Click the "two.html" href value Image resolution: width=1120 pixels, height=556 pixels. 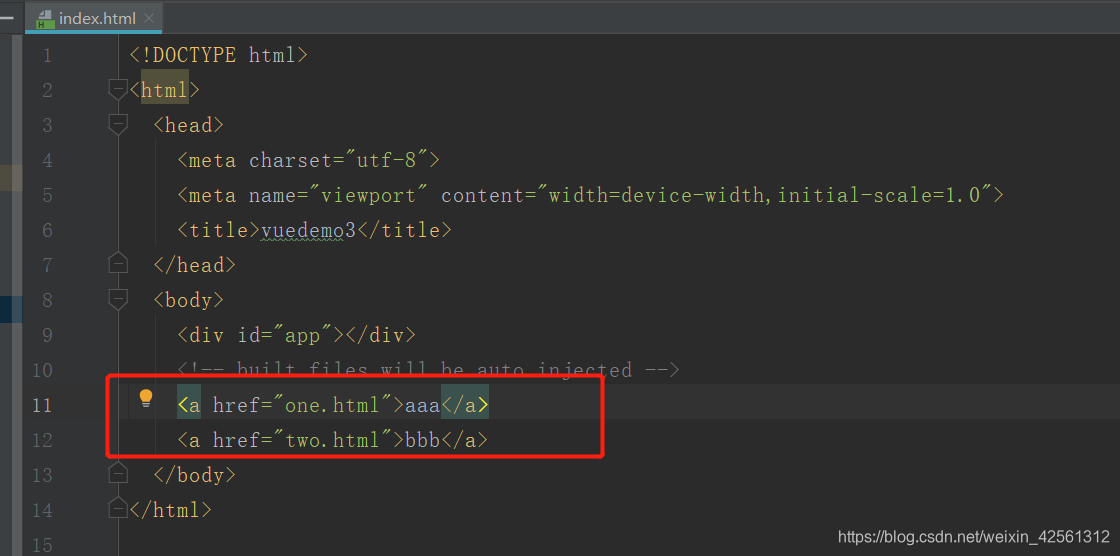[332, 440]
